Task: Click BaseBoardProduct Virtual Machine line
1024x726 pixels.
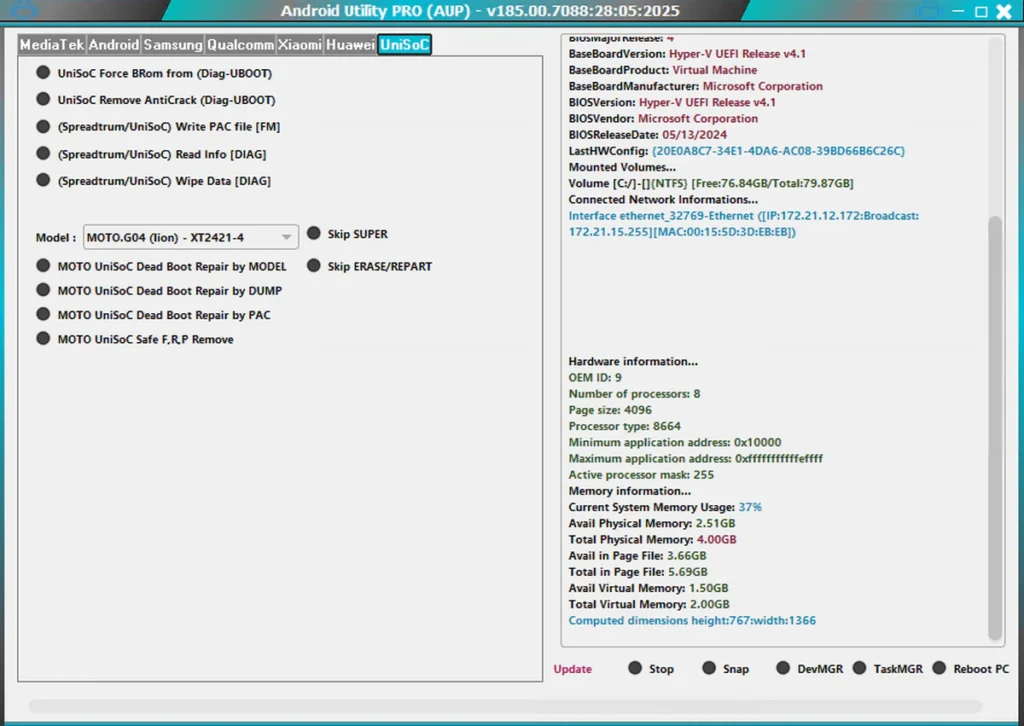Action: (663, 70)
